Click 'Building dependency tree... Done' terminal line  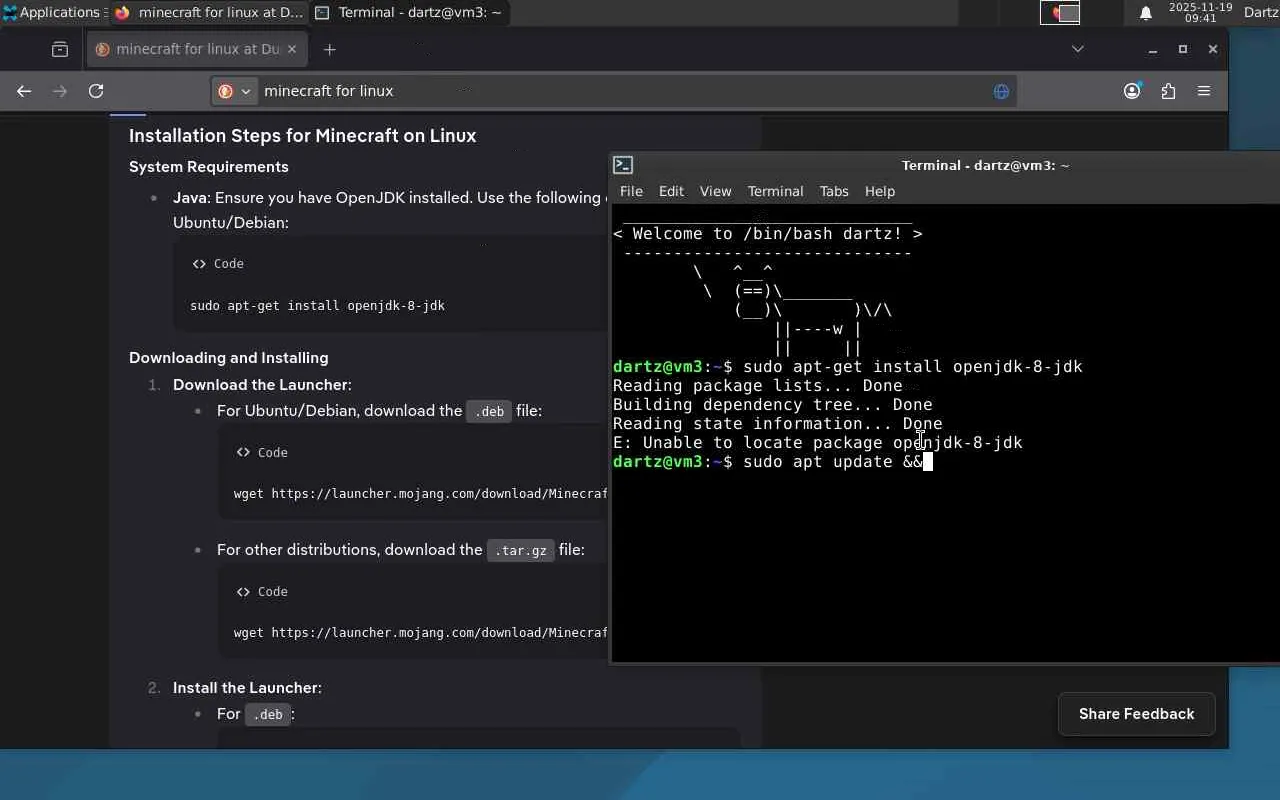(772, 405)
